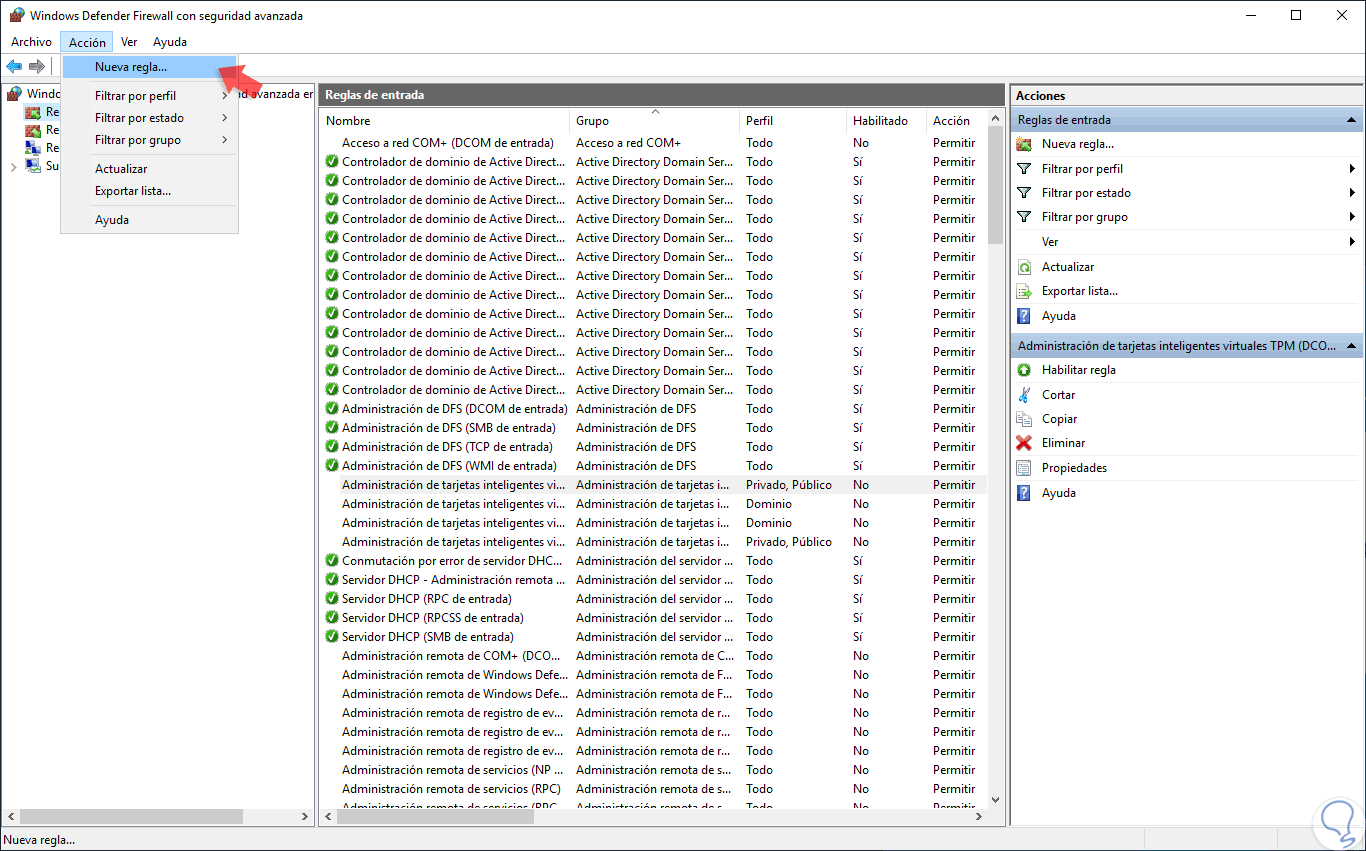Click green check of Servidor DHCP (RPC de entrada)
Image resolution: width=1366 pixels, height=851 pixels.
(x=332, y=599)
